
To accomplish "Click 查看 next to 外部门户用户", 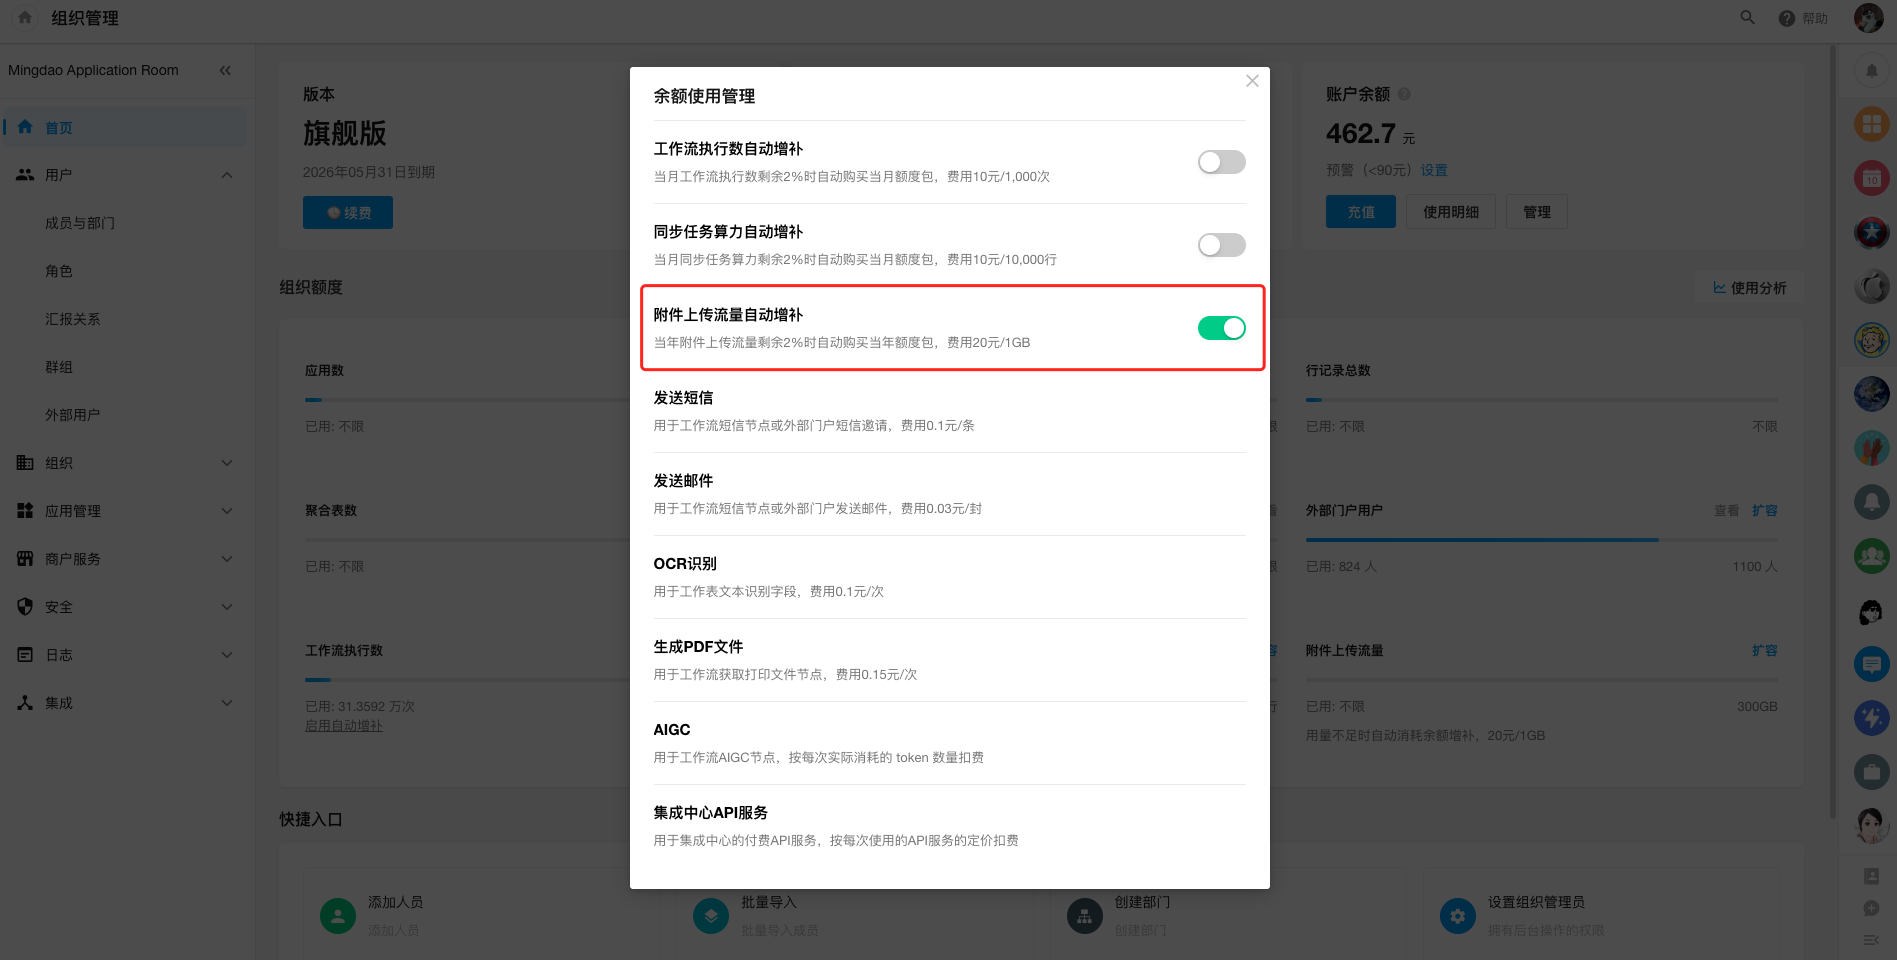I will 1727,510.
